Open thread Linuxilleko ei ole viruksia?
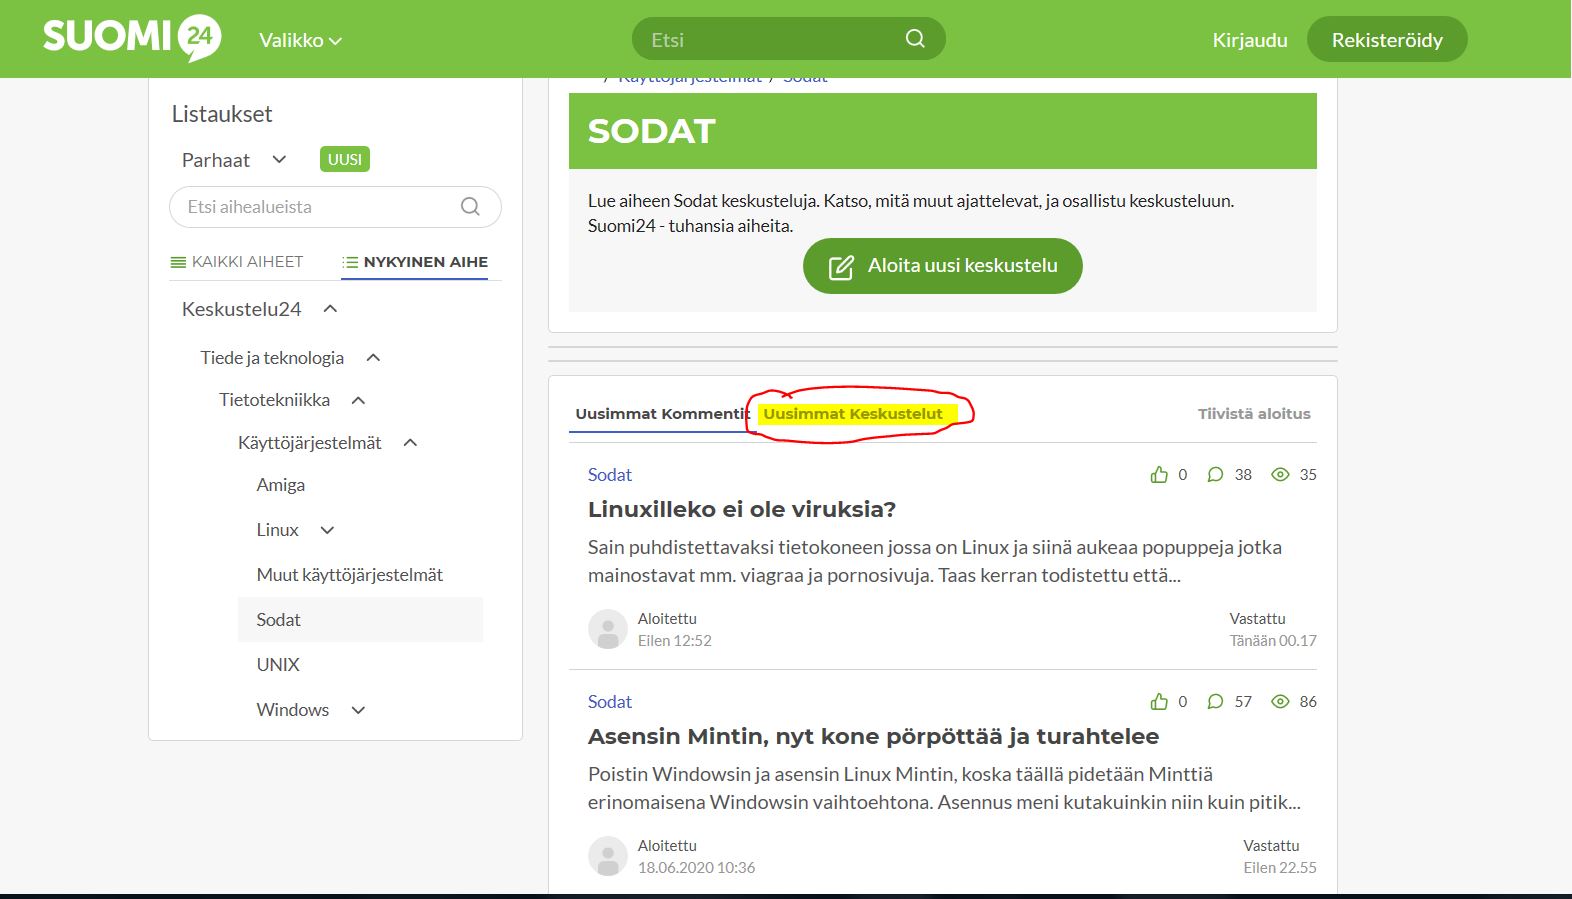The width and height of the screenshot is (1572, 899). [742, 509]
